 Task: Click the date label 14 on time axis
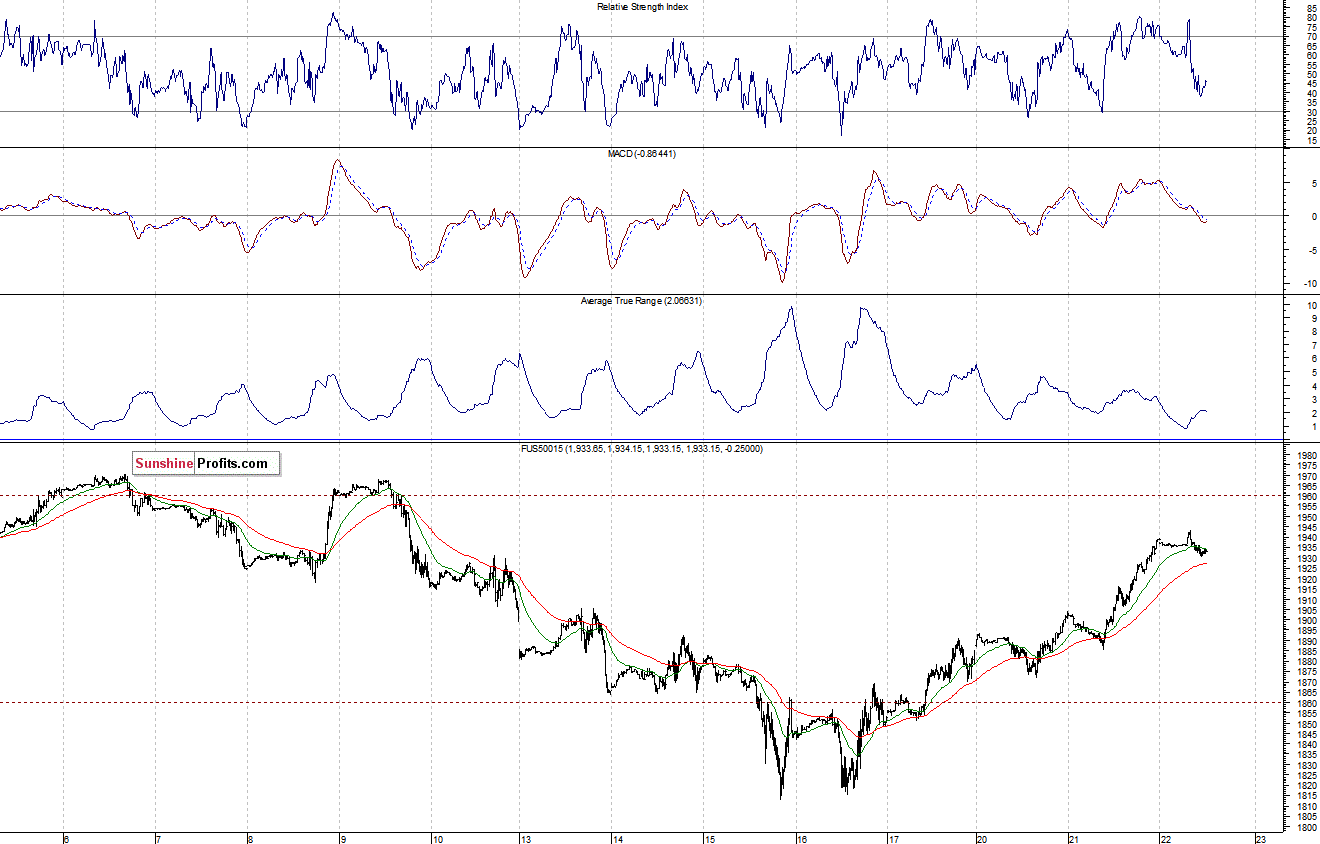[x=618, y=839]
